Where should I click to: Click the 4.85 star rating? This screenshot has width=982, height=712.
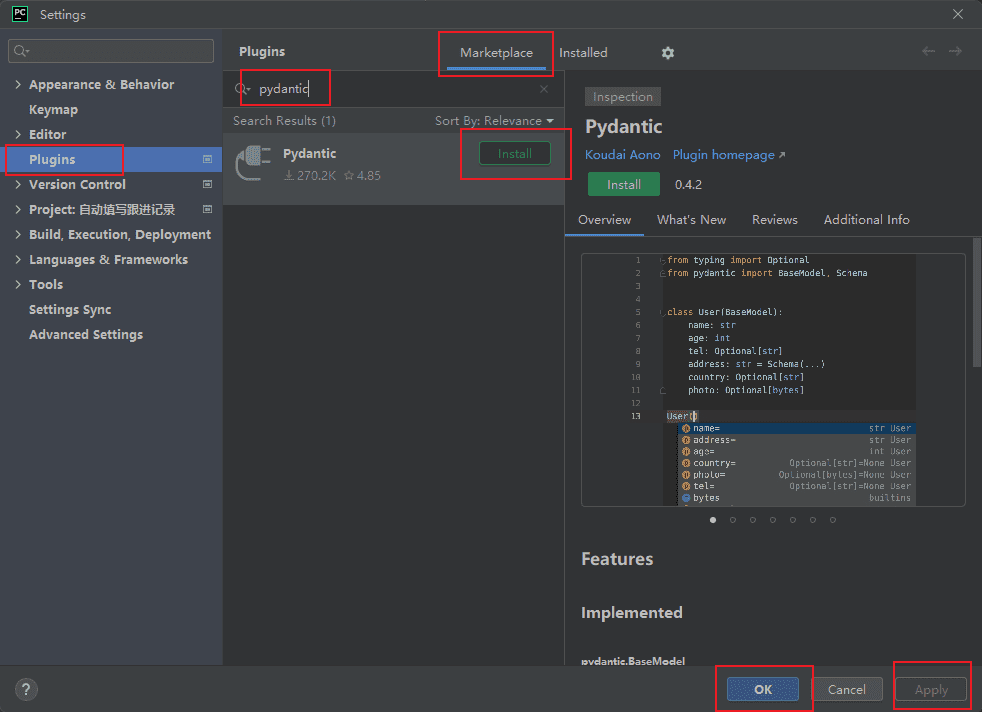point(363,176)
